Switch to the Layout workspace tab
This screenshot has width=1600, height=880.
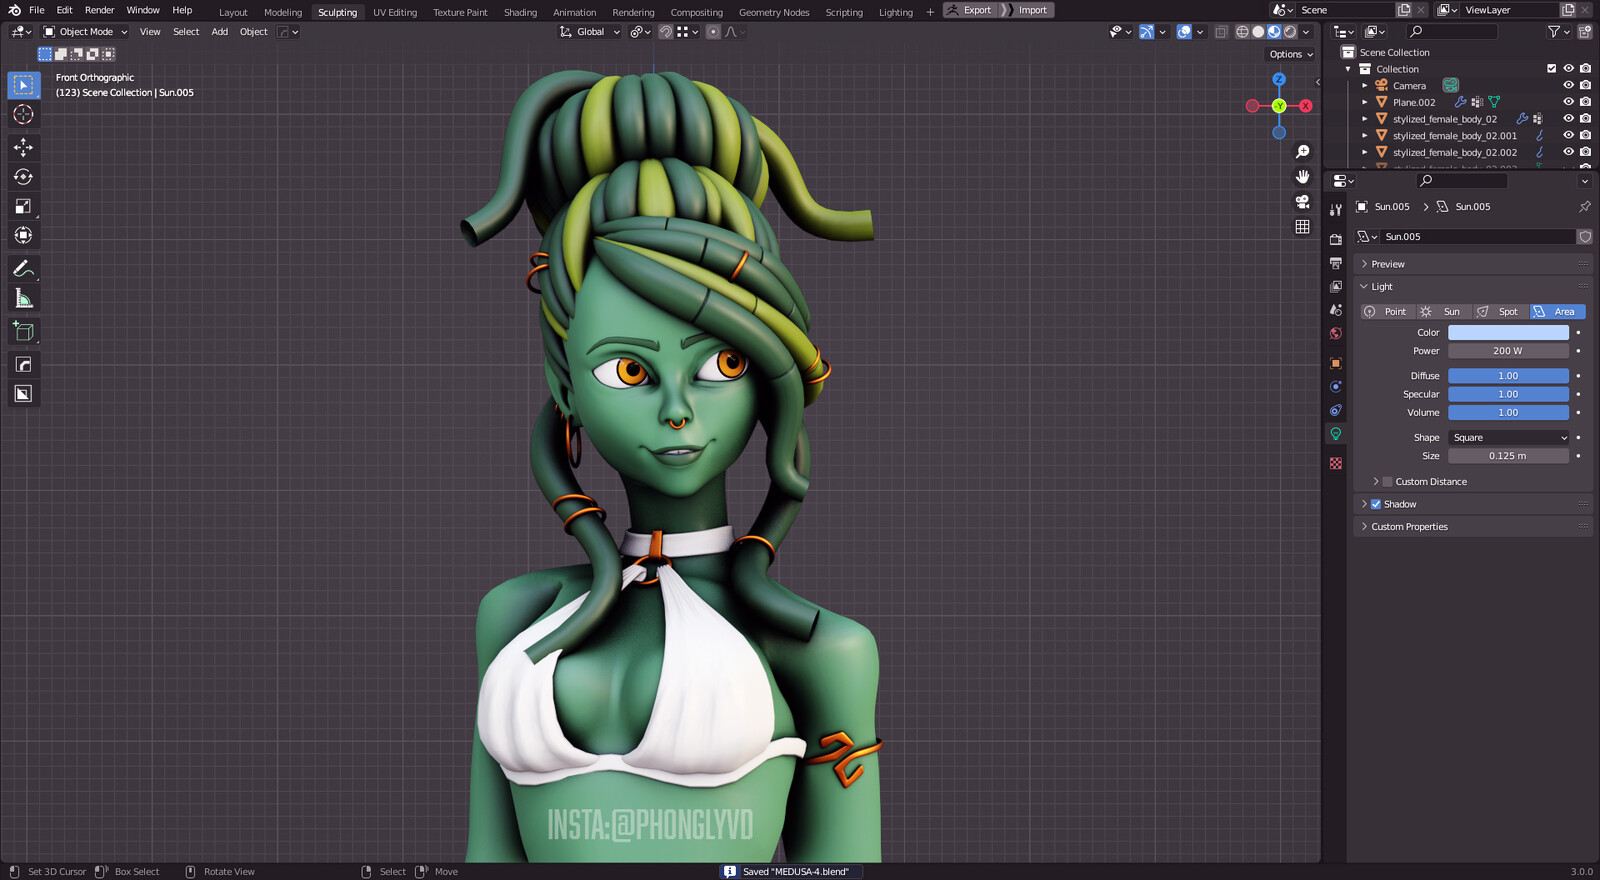point(233,12)
